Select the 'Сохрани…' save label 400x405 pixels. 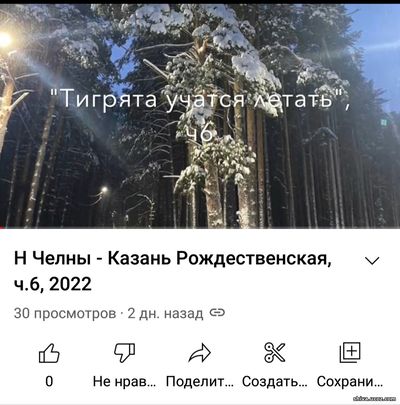coord(350,381)
